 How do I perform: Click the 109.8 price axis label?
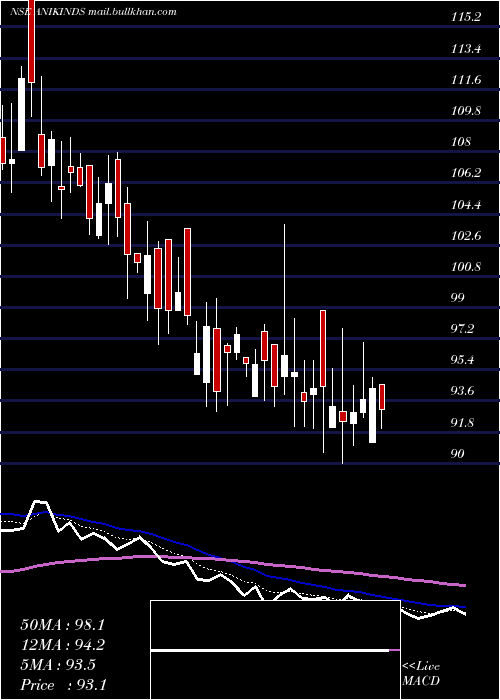coord(466,111)
